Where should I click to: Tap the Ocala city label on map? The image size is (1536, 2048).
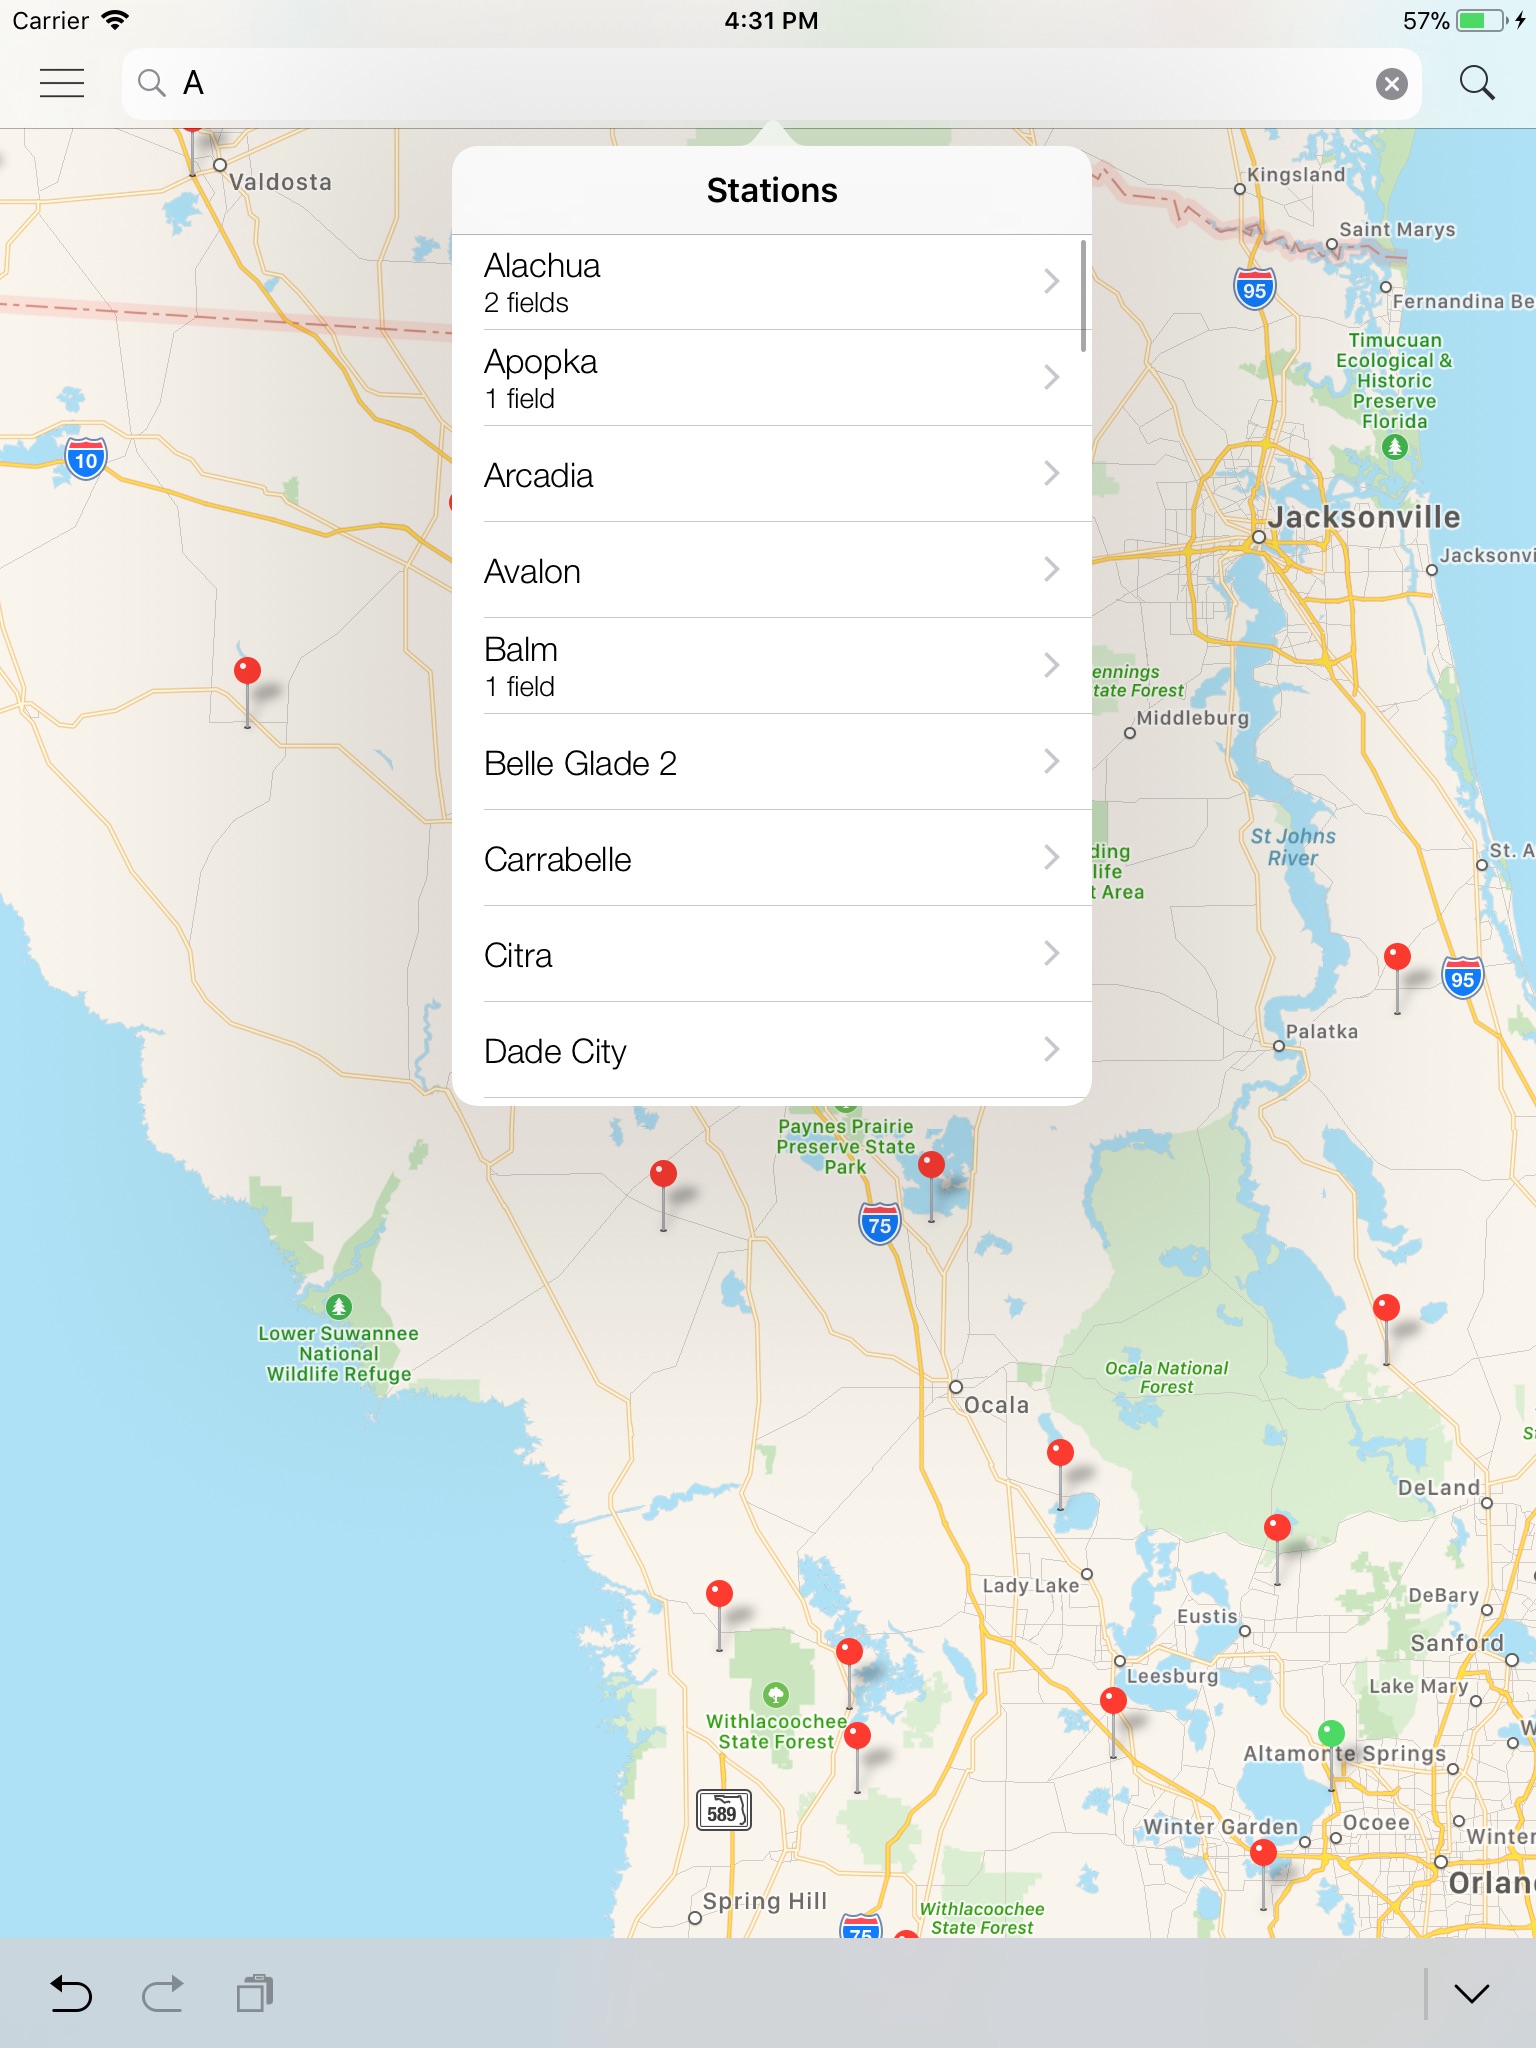click(x=996, y=1405)
